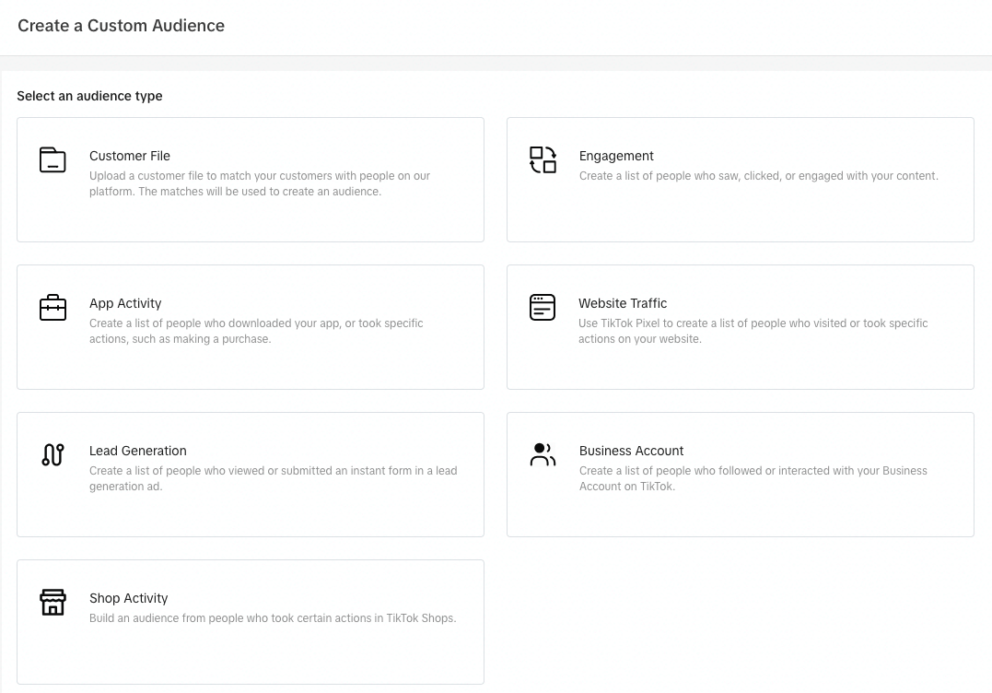Click the "Select an audience type" label
The image size is (992, 693).
coord(90,96)
